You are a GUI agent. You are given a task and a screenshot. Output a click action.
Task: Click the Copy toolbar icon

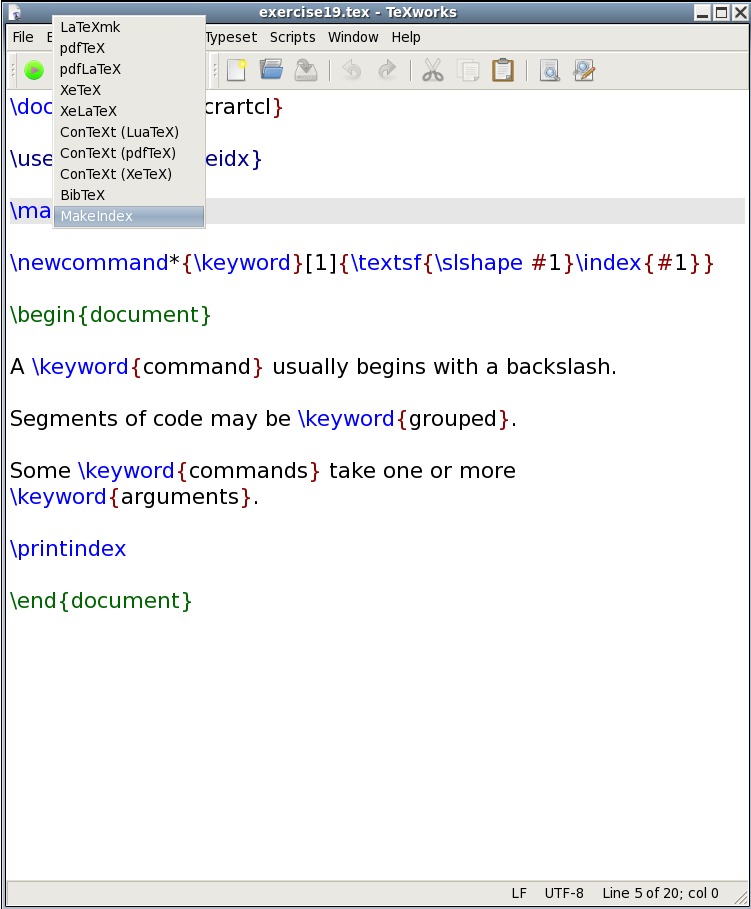467,70
